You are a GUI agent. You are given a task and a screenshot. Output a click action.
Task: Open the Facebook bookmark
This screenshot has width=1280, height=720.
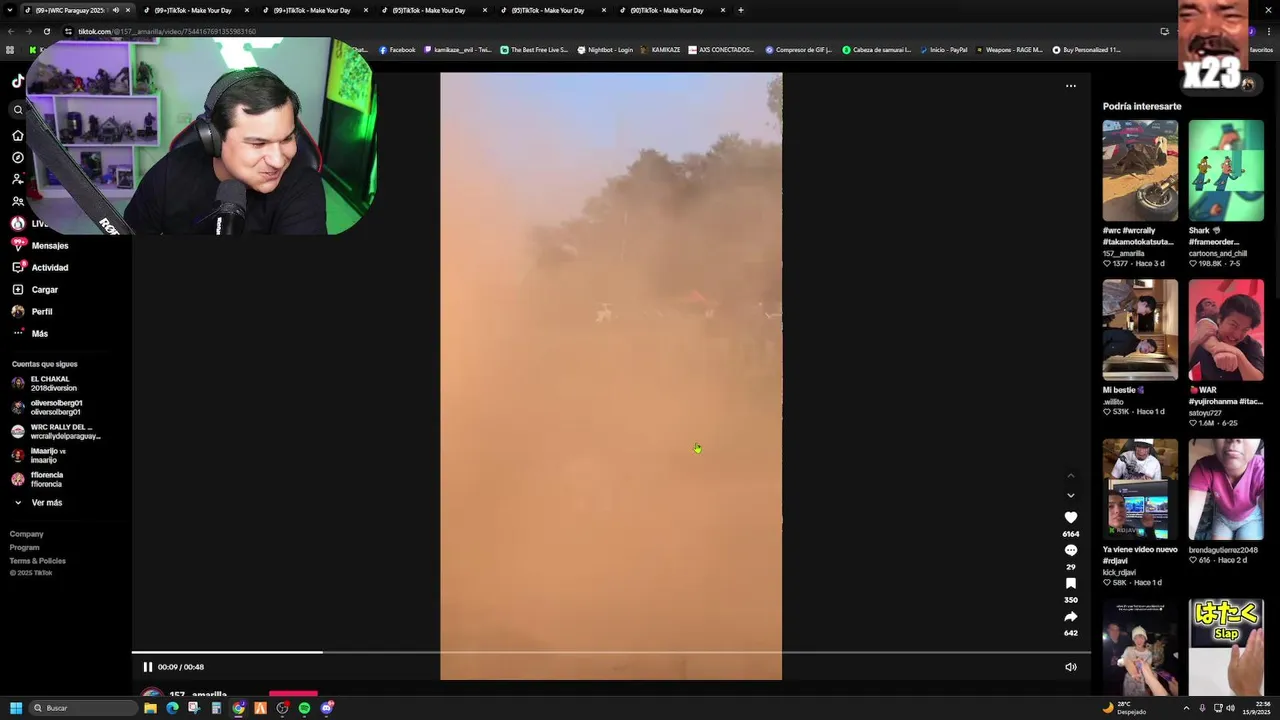tap(397, 50)
